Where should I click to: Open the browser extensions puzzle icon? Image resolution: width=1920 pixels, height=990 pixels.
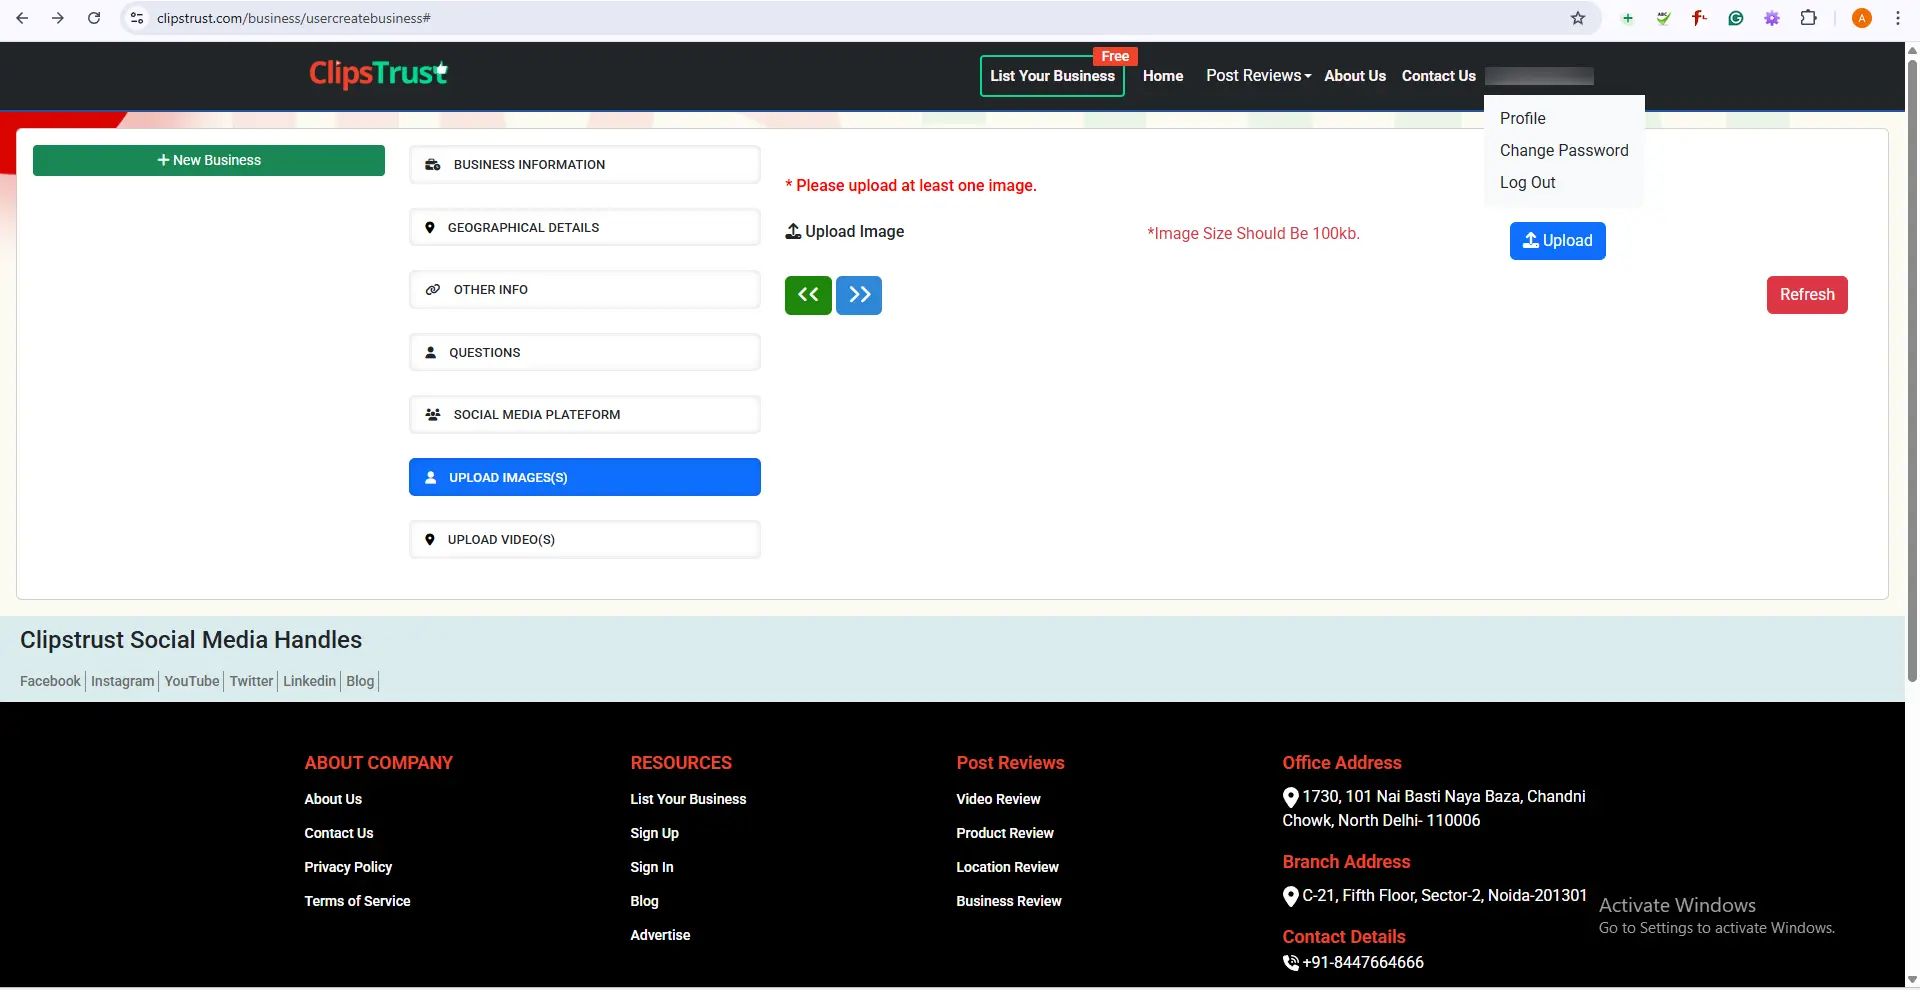pyautogui.click(x=1808, y=18)
